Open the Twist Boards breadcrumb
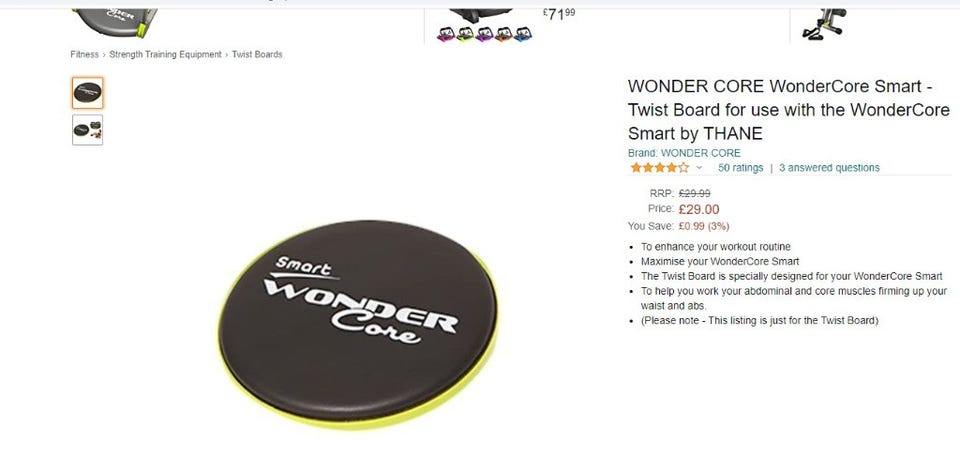 tap(257, 54)
